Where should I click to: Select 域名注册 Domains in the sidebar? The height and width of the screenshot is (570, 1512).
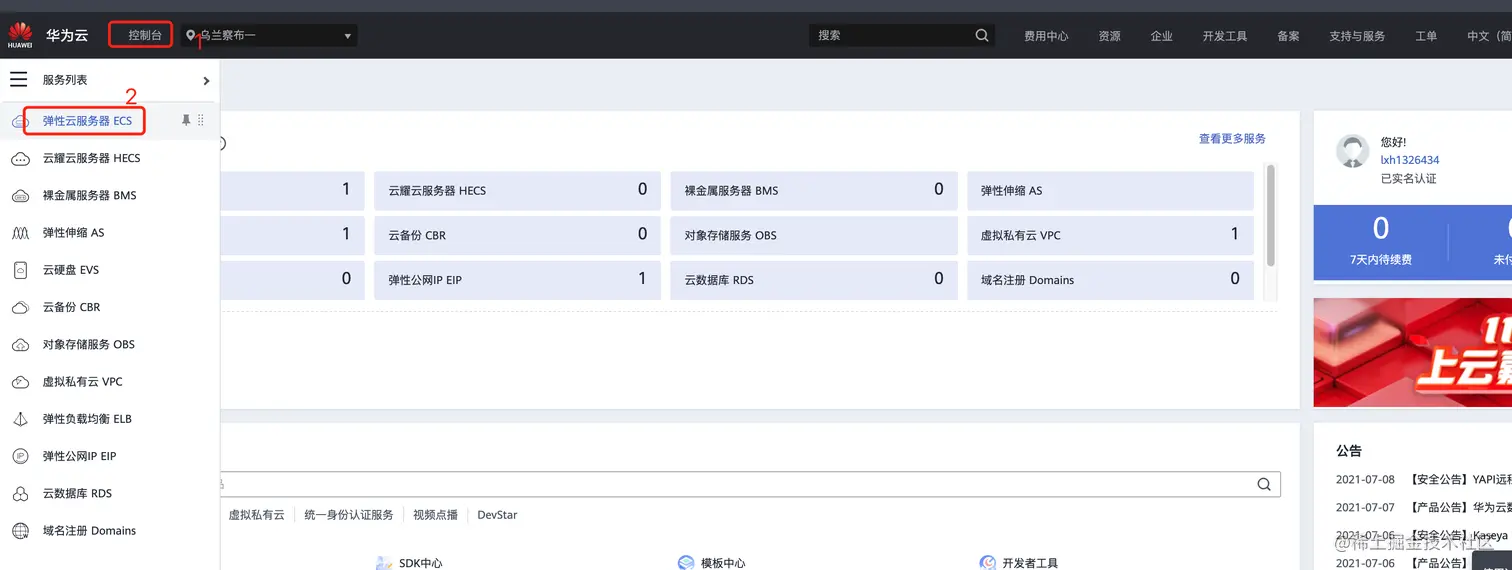89,531
